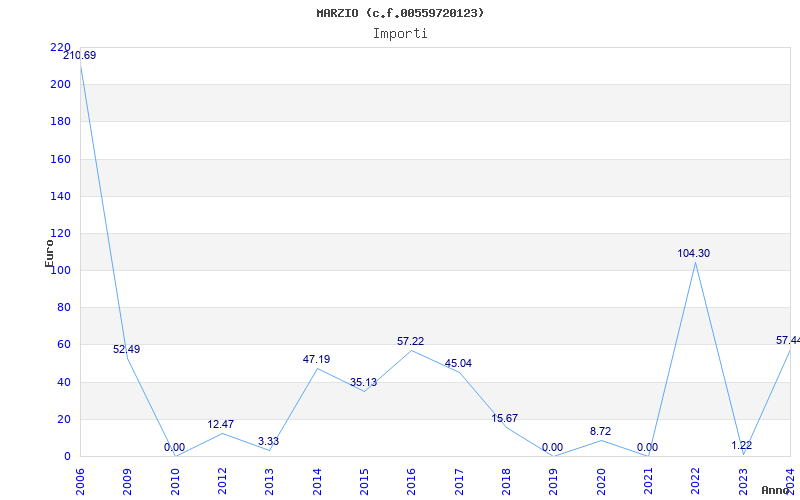This screenshot has height=500, width=800.
Task: Click the Importi subtitle
Action: [400, 34]
